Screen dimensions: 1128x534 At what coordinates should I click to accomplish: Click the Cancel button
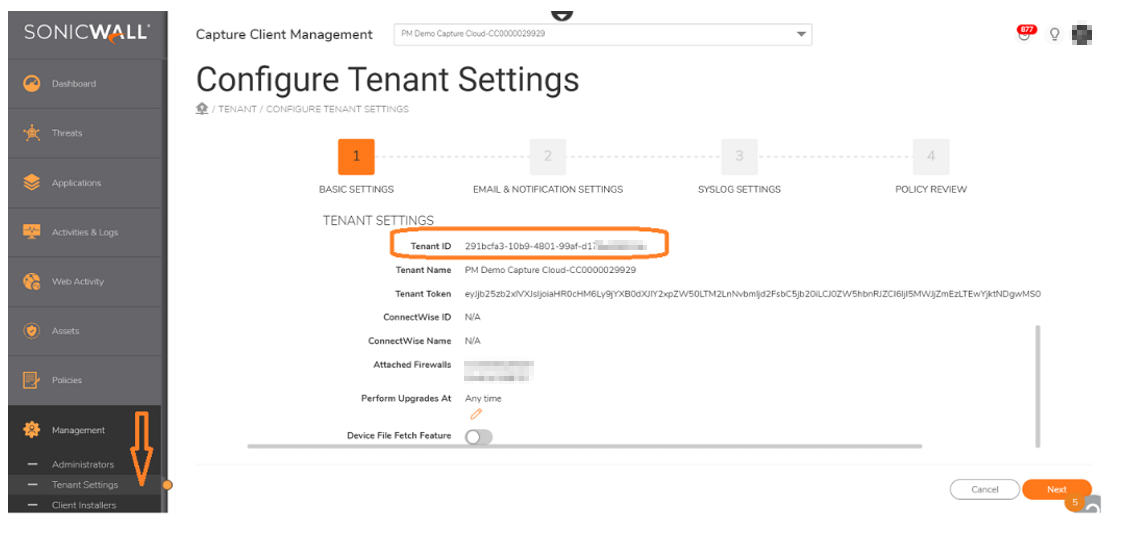click(x=984, y=489)
